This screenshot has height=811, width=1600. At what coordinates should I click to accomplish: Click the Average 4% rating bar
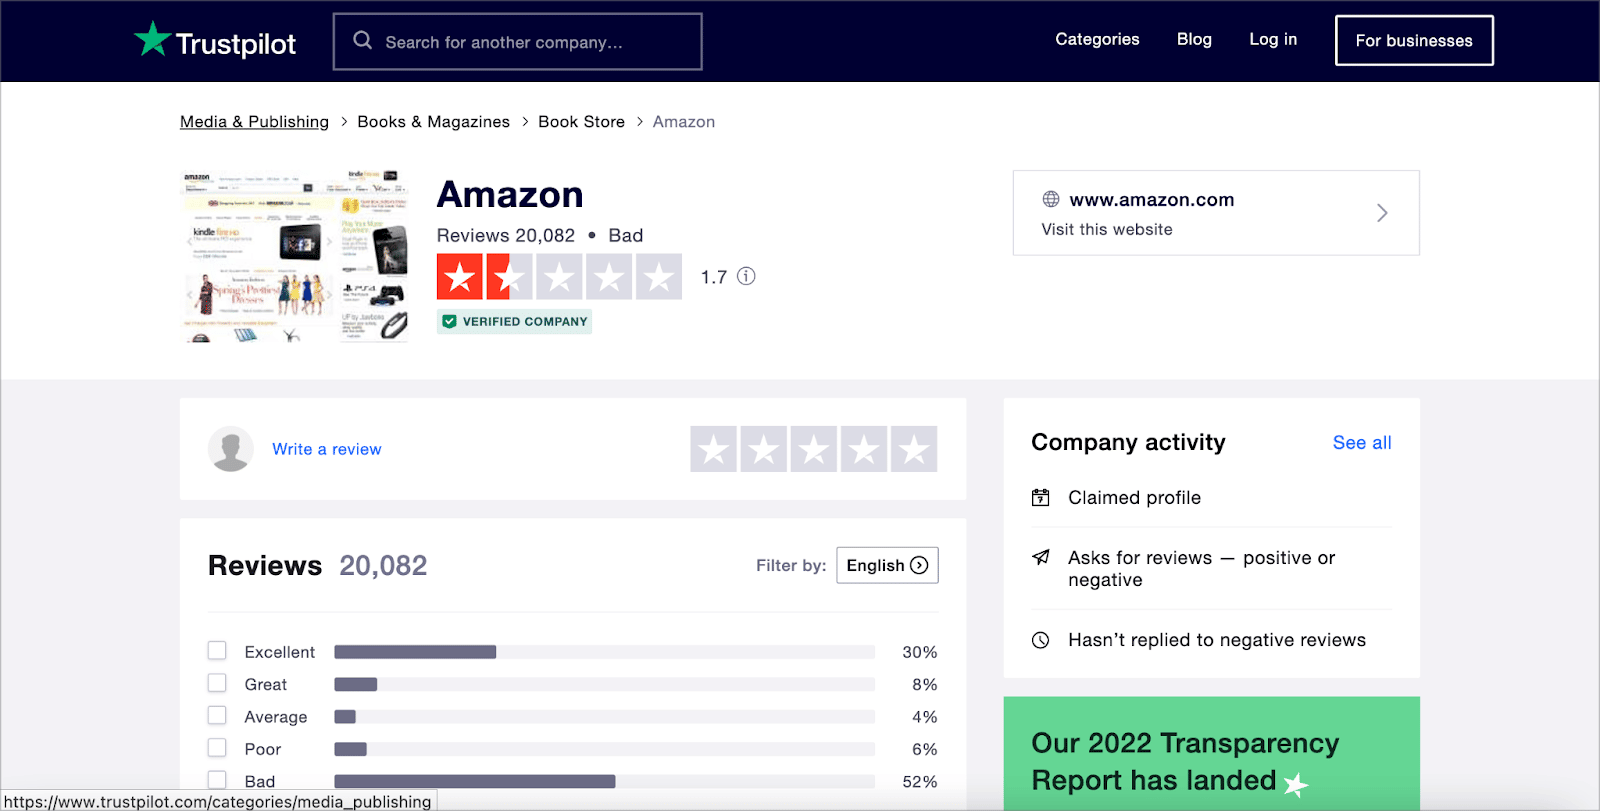point(604,717)
